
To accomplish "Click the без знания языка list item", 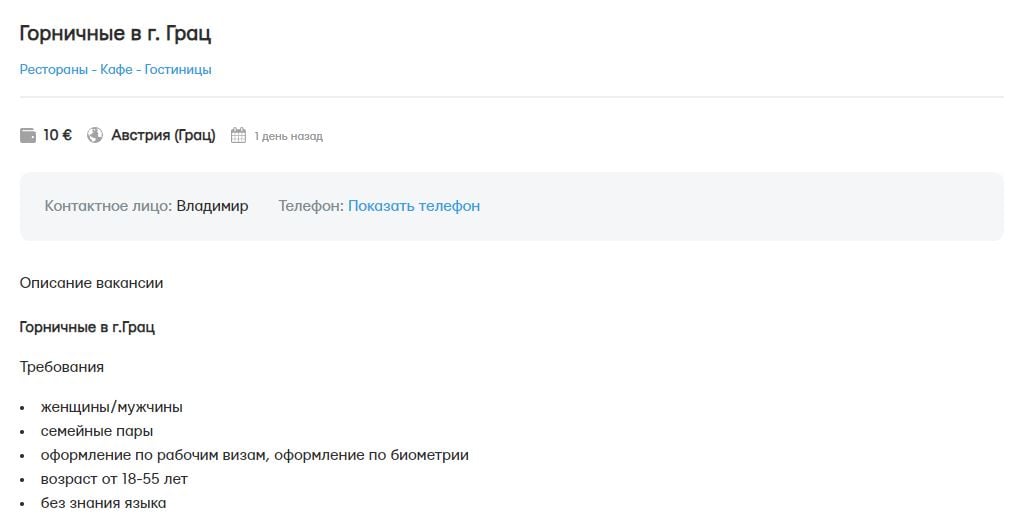I will click(103, 503).
